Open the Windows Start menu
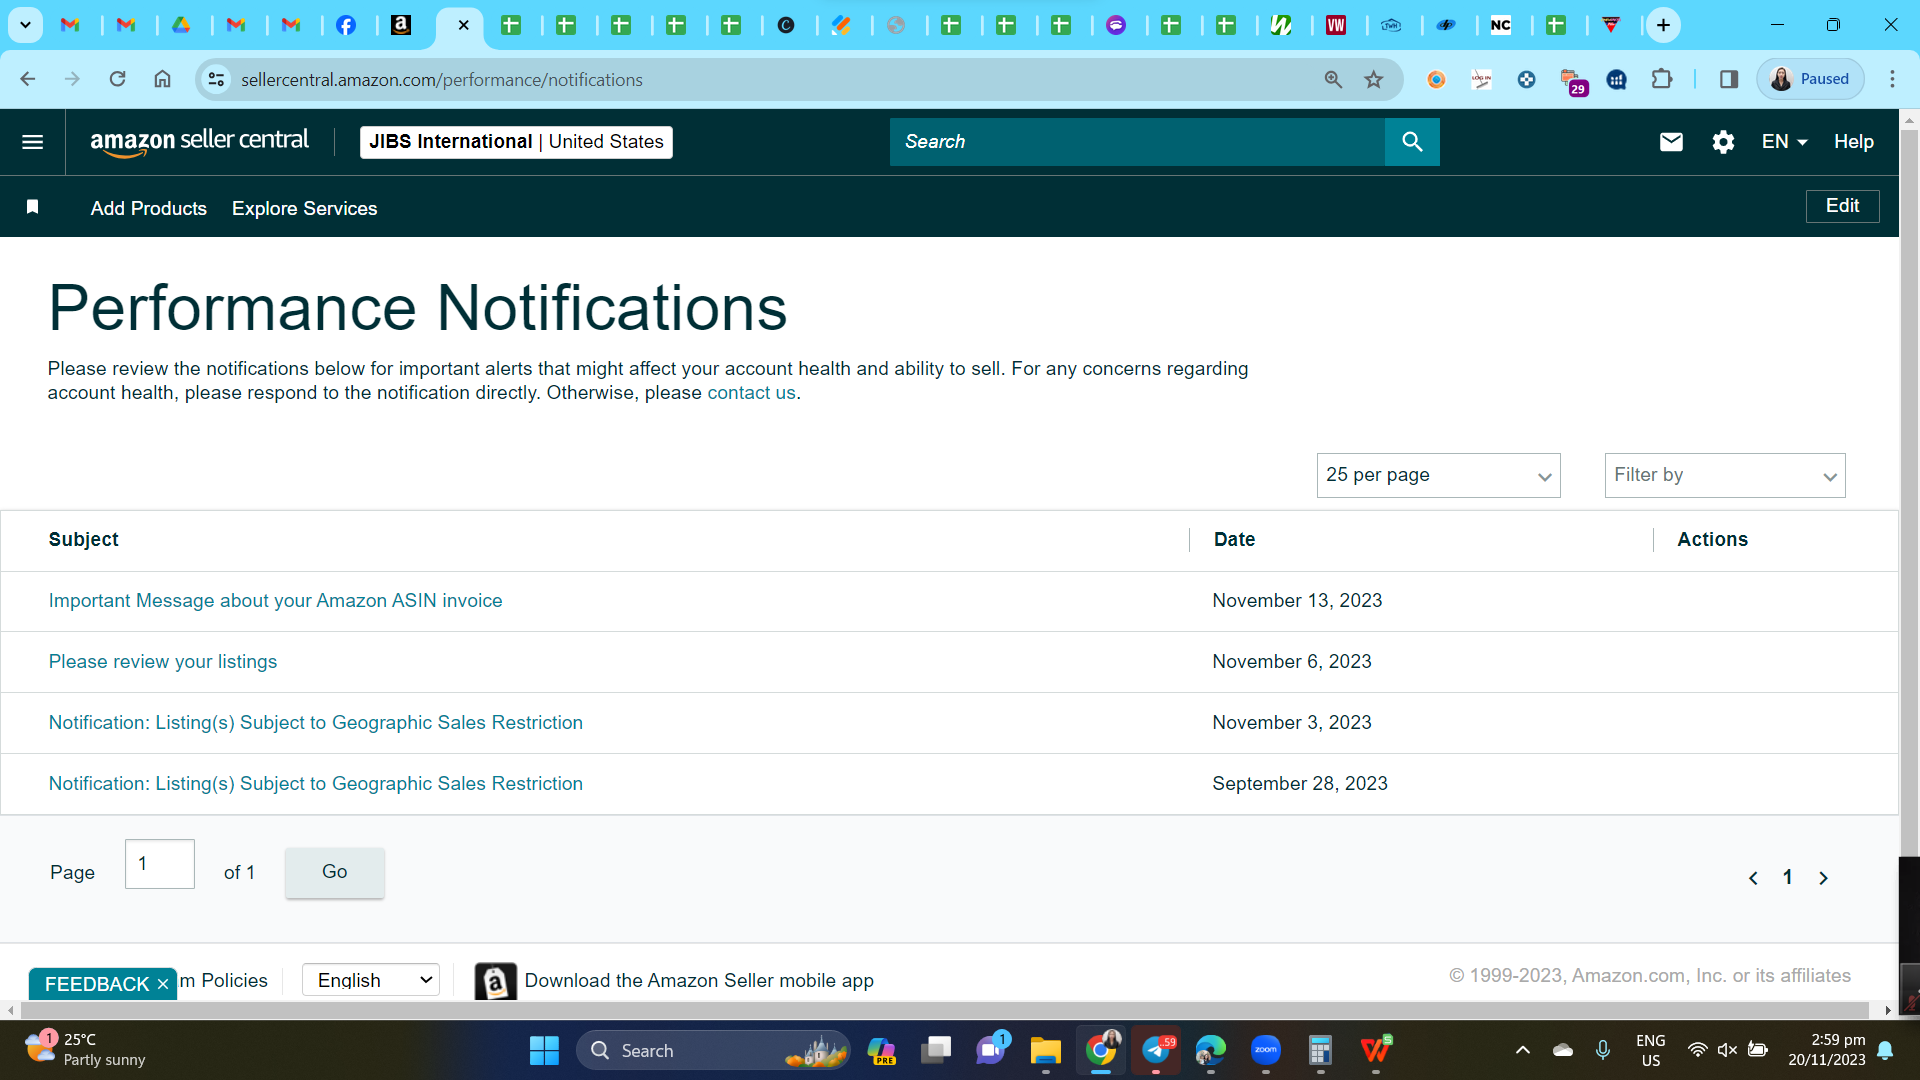The height and width of the screenshot is (1080, 1920). pyautogui.click(x=544, y=1050)
